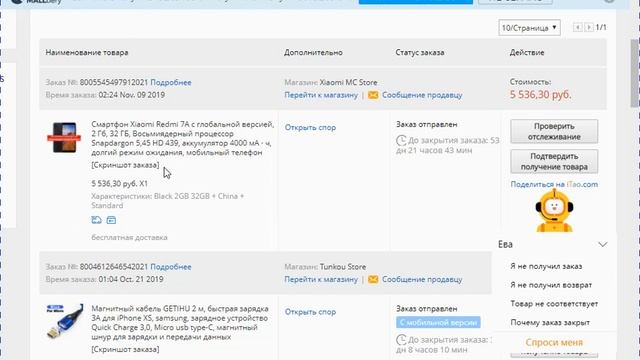The height and width of the screenshot is (360, 640).
Task: Open GETIHU magnetic cable product thumbnail
Action: 64,321
